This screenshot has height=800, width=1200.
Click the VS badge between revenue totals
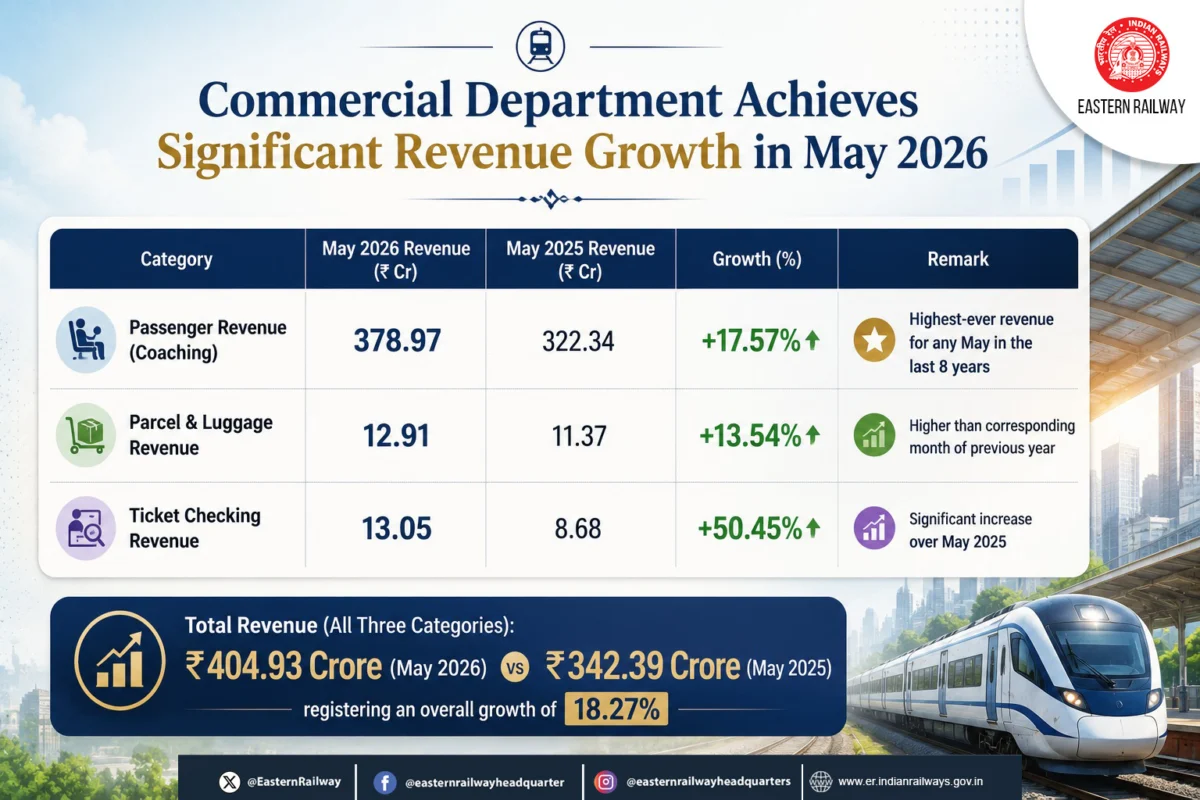[516, 667]
